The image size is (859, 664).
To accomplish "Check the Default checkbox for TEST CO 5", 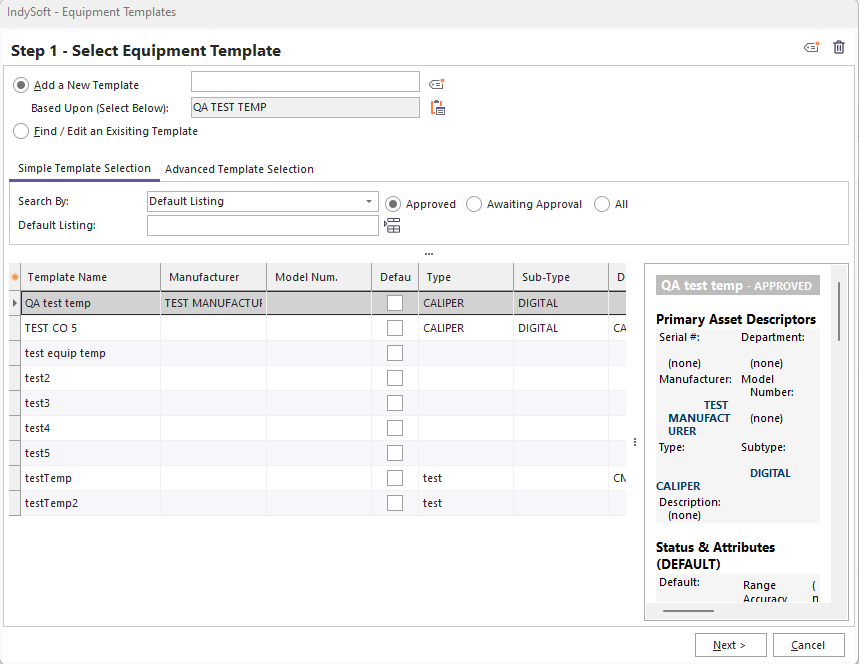I will (395, 328).
